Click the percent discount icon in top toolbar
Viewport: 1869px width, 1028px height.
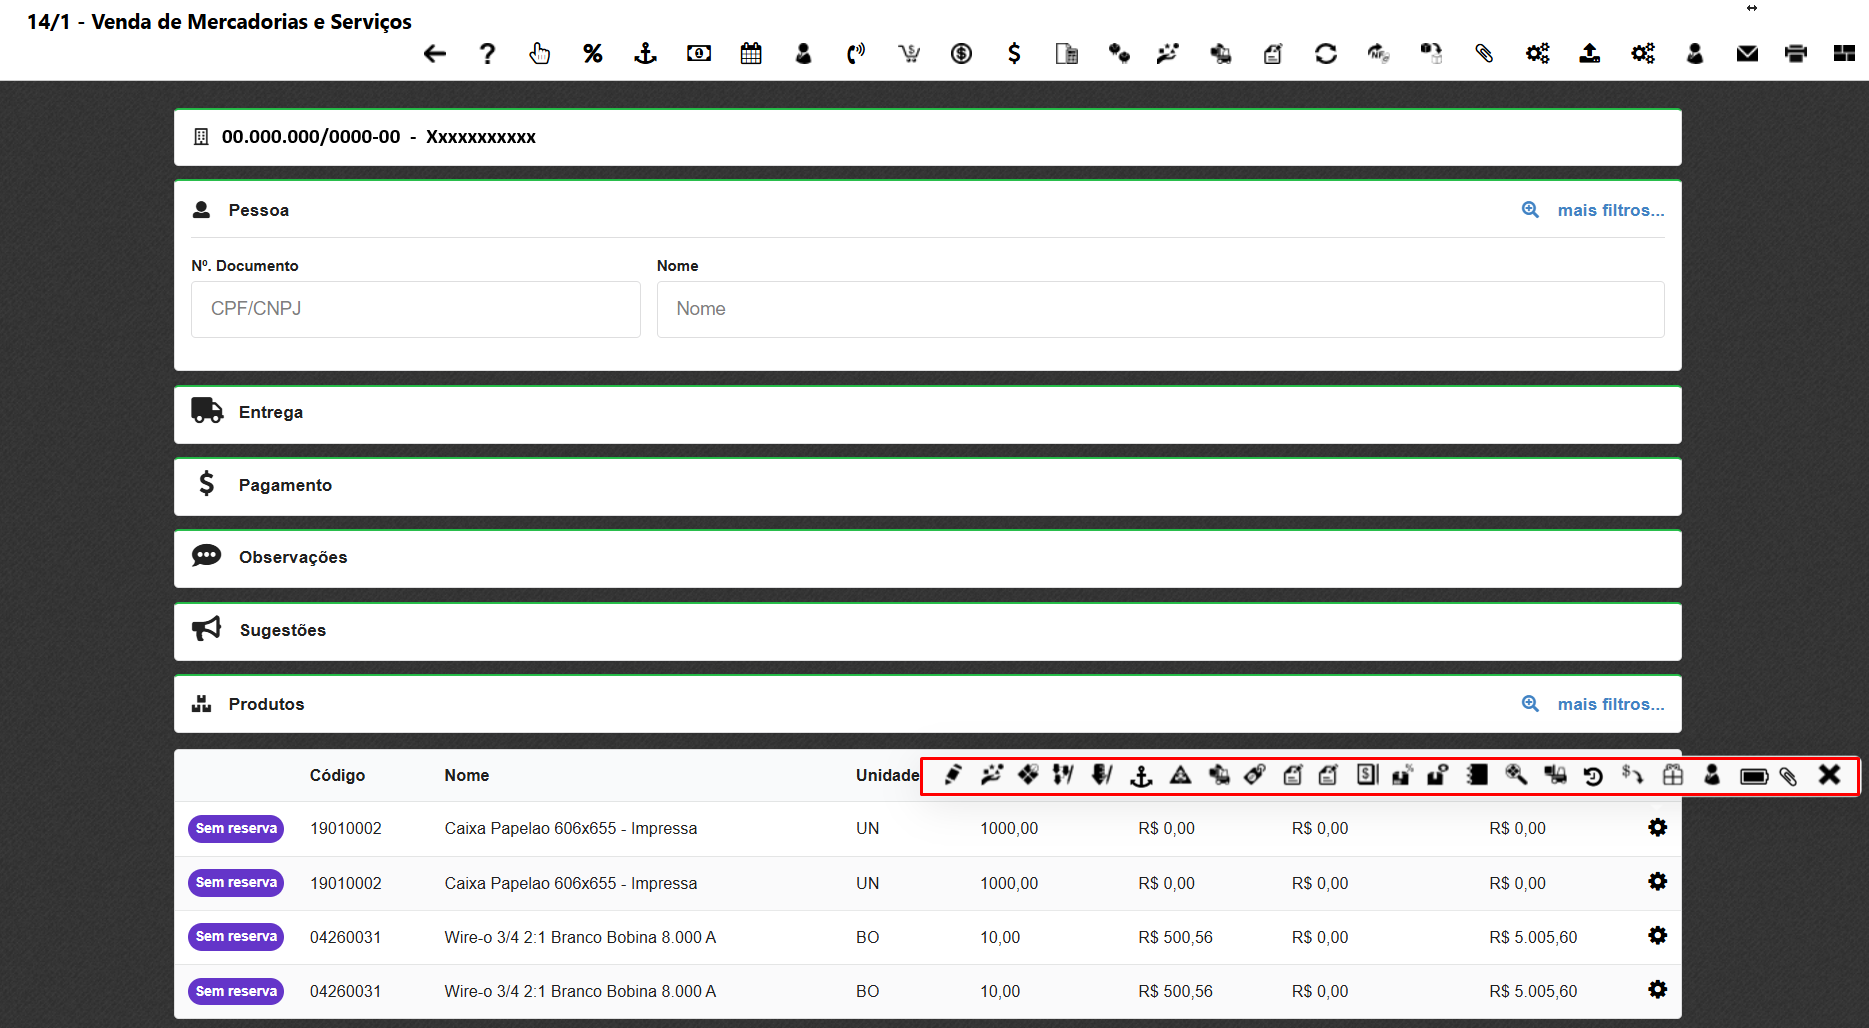(x=593, y=54)
